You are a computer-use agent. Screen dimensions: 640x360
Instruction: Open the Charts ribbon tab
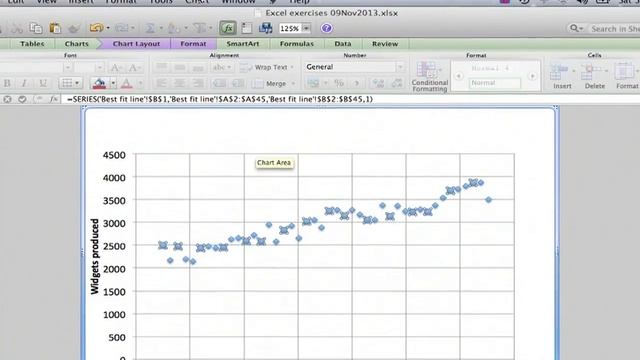point(76,44)
